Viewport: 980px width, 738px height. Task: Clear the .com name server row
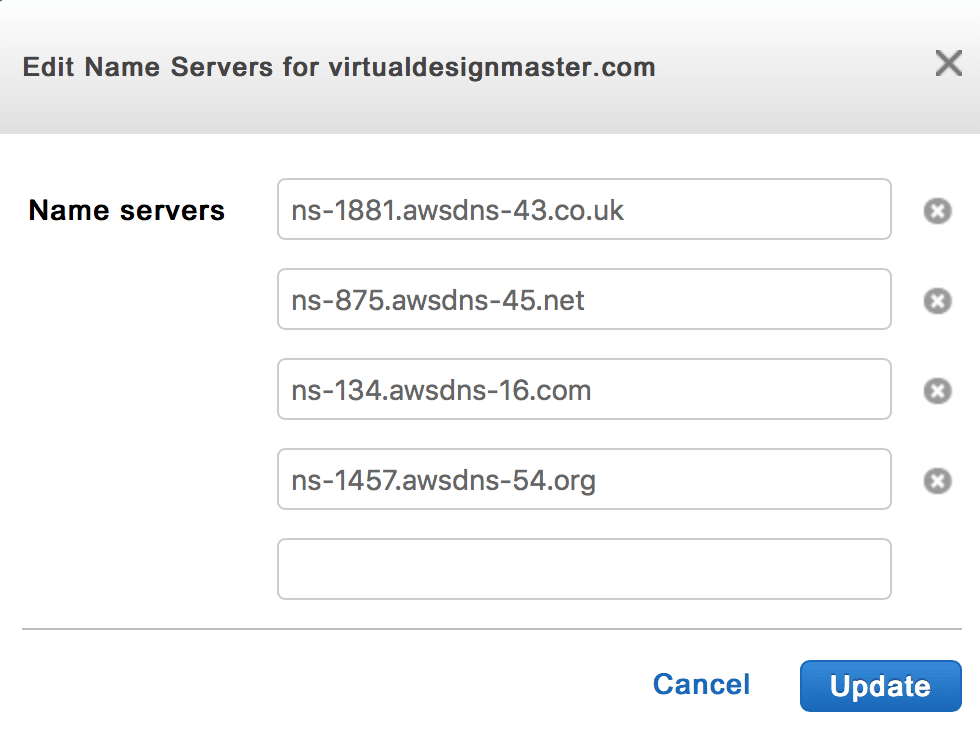coord(937,391)
